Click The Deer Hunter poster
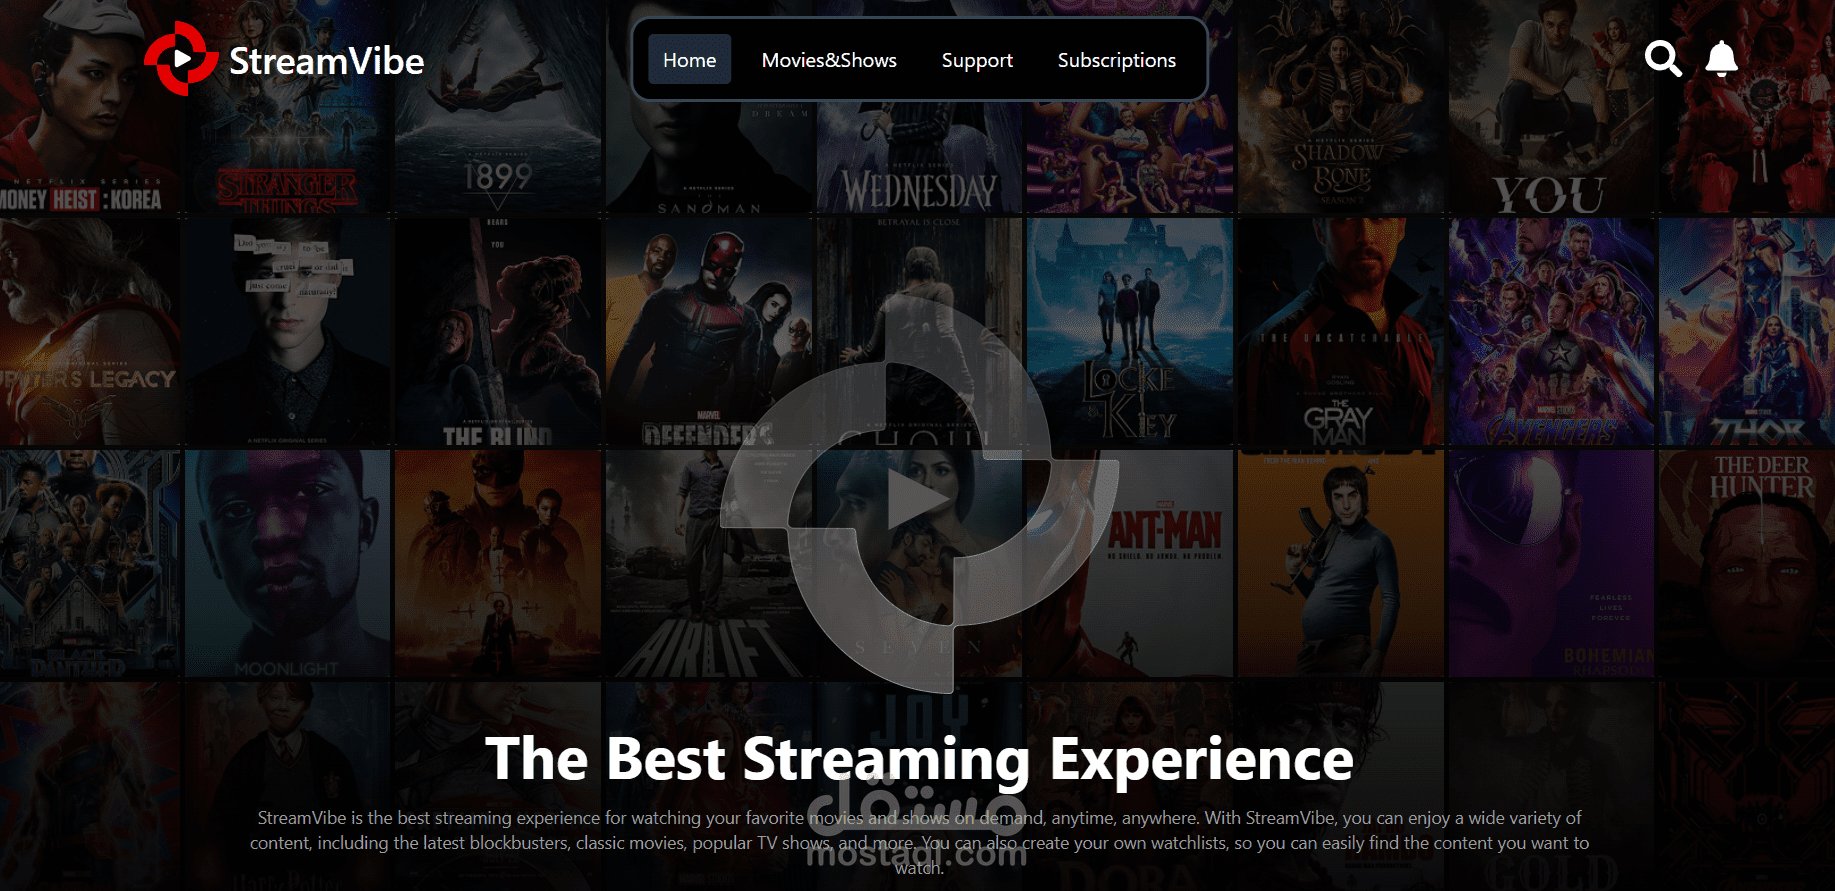Viewport: 1835px width, 891px height. point(1747,563)
